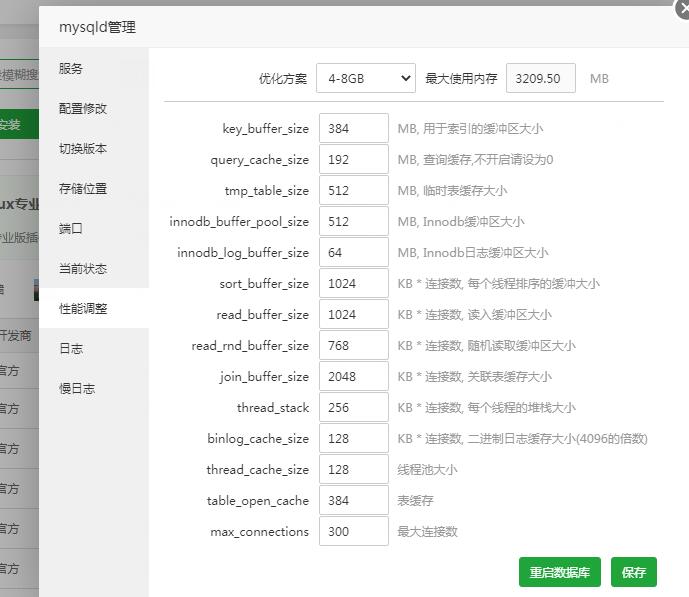Click the thread_stack label

pos(273,408)
